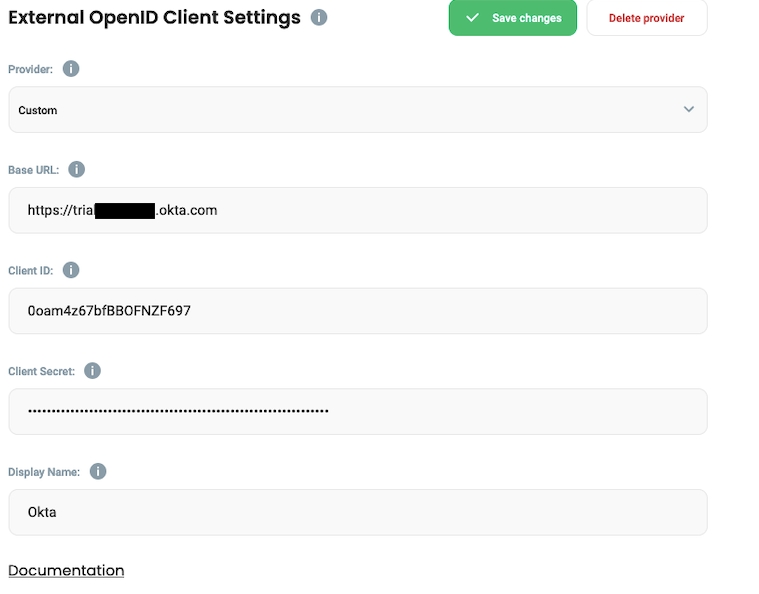Open the Documentation link
The image size is (759, 594).
66,570
